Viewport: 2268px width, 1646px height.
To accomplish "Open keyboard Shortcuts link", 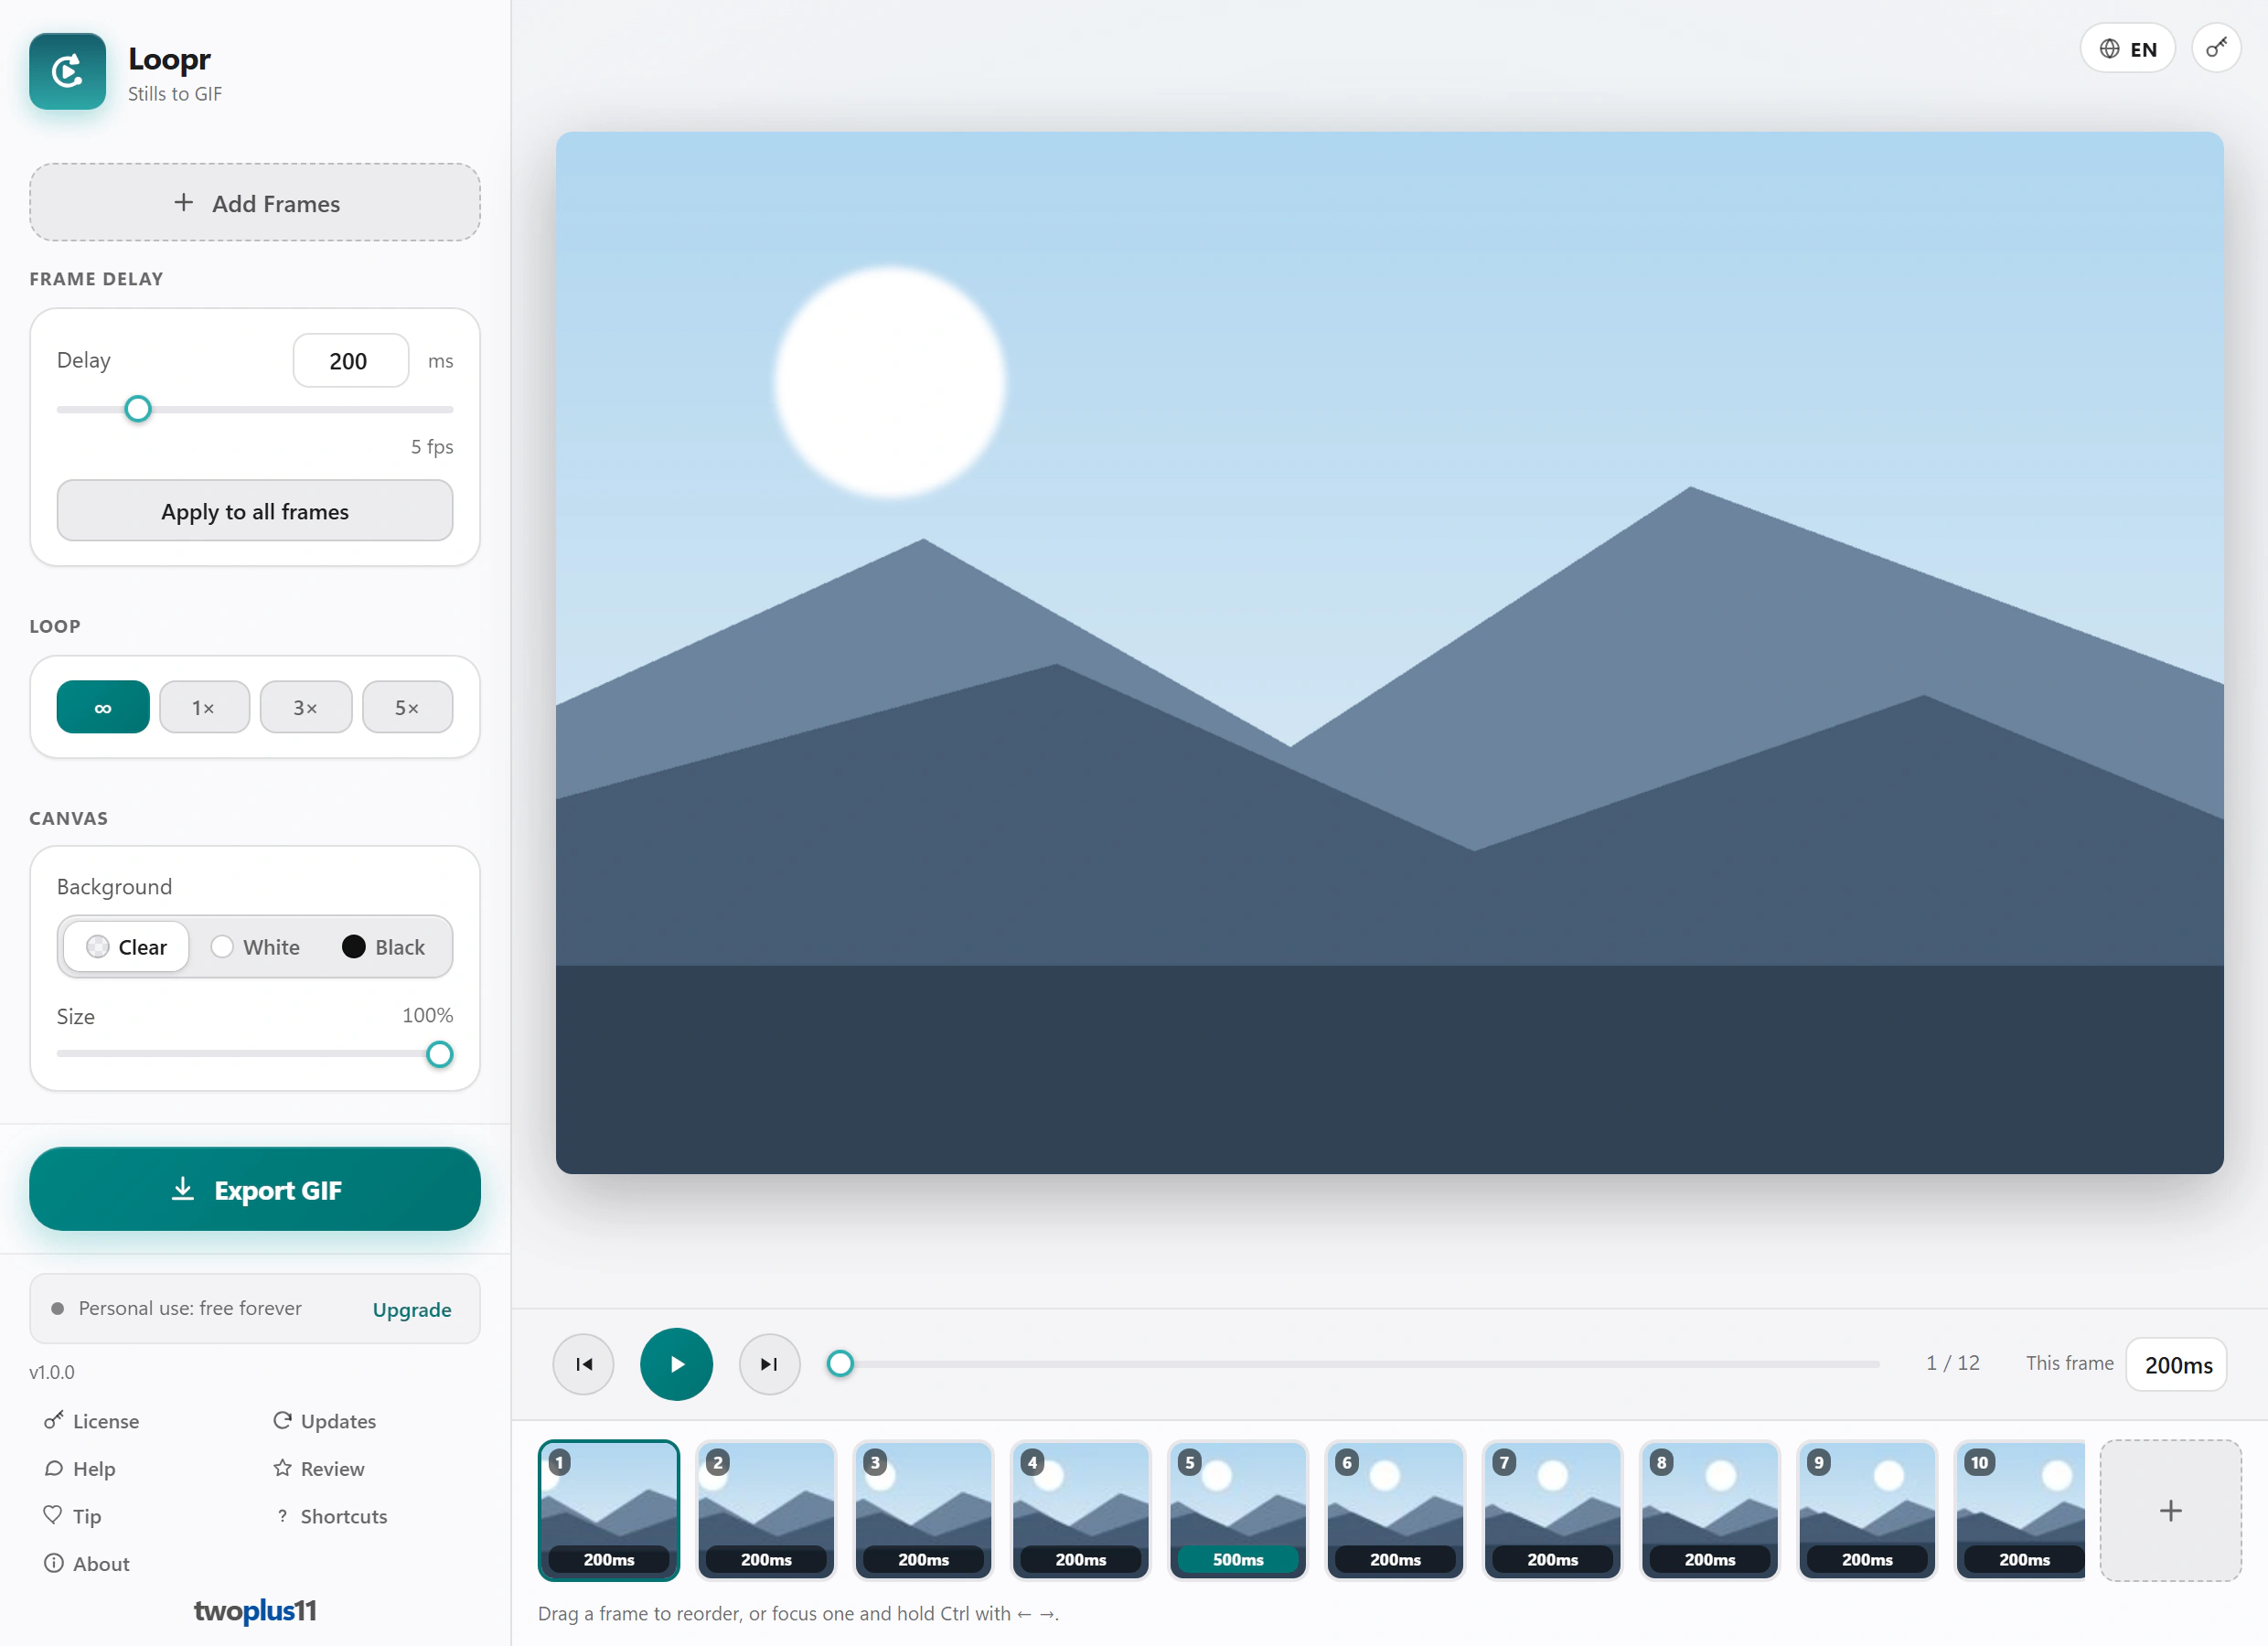I will pyautogui.click(x=330, y=1516).
